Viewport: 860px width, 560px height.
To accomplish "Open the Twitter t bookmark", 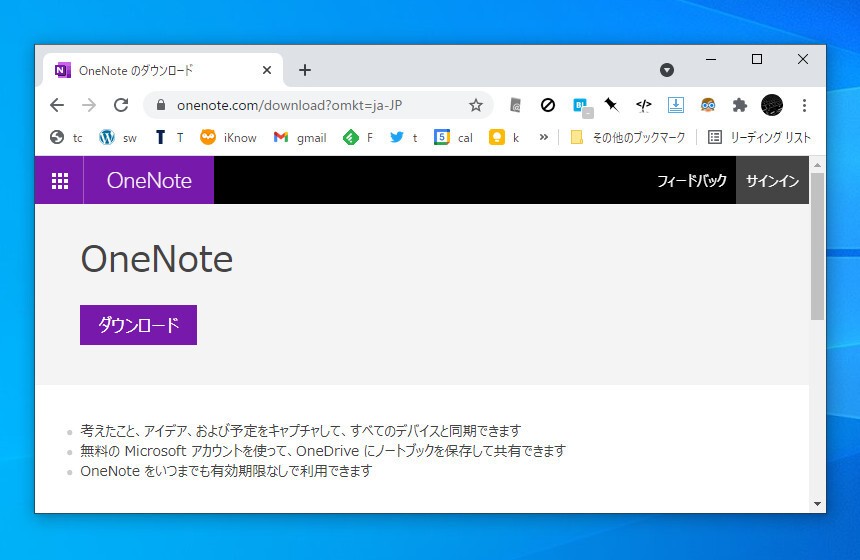I will point(404,137).
